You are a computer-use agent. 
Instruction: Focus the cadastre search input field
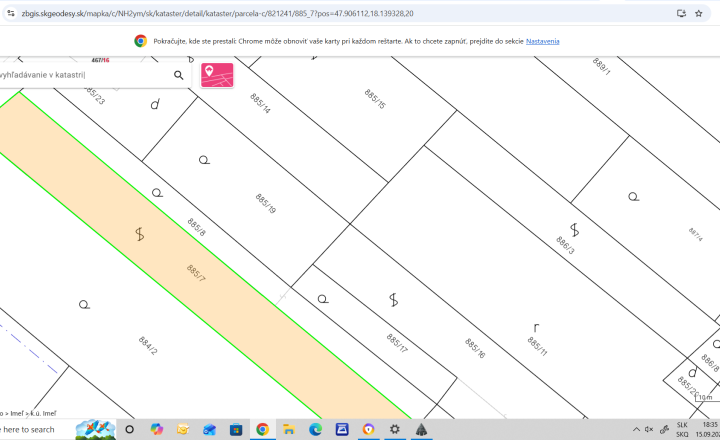coord(85,75)
